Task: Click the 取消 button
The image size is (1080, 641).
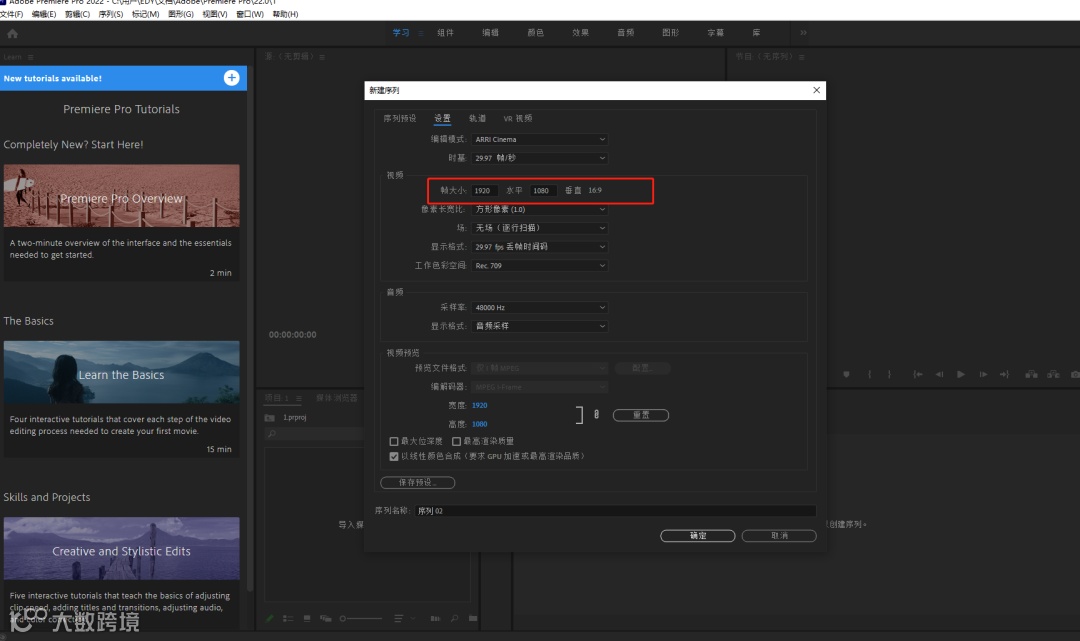Action: [779, 536]
